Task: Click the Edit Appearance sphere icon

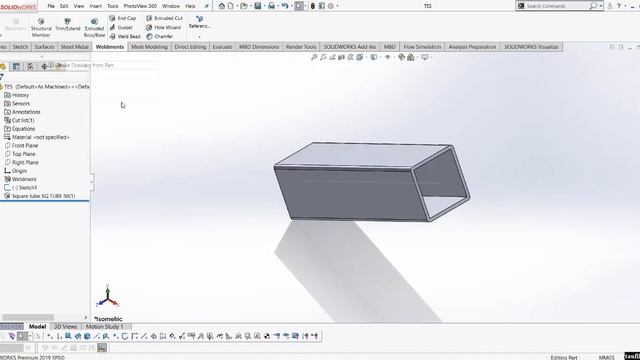Action: (401, 57)
